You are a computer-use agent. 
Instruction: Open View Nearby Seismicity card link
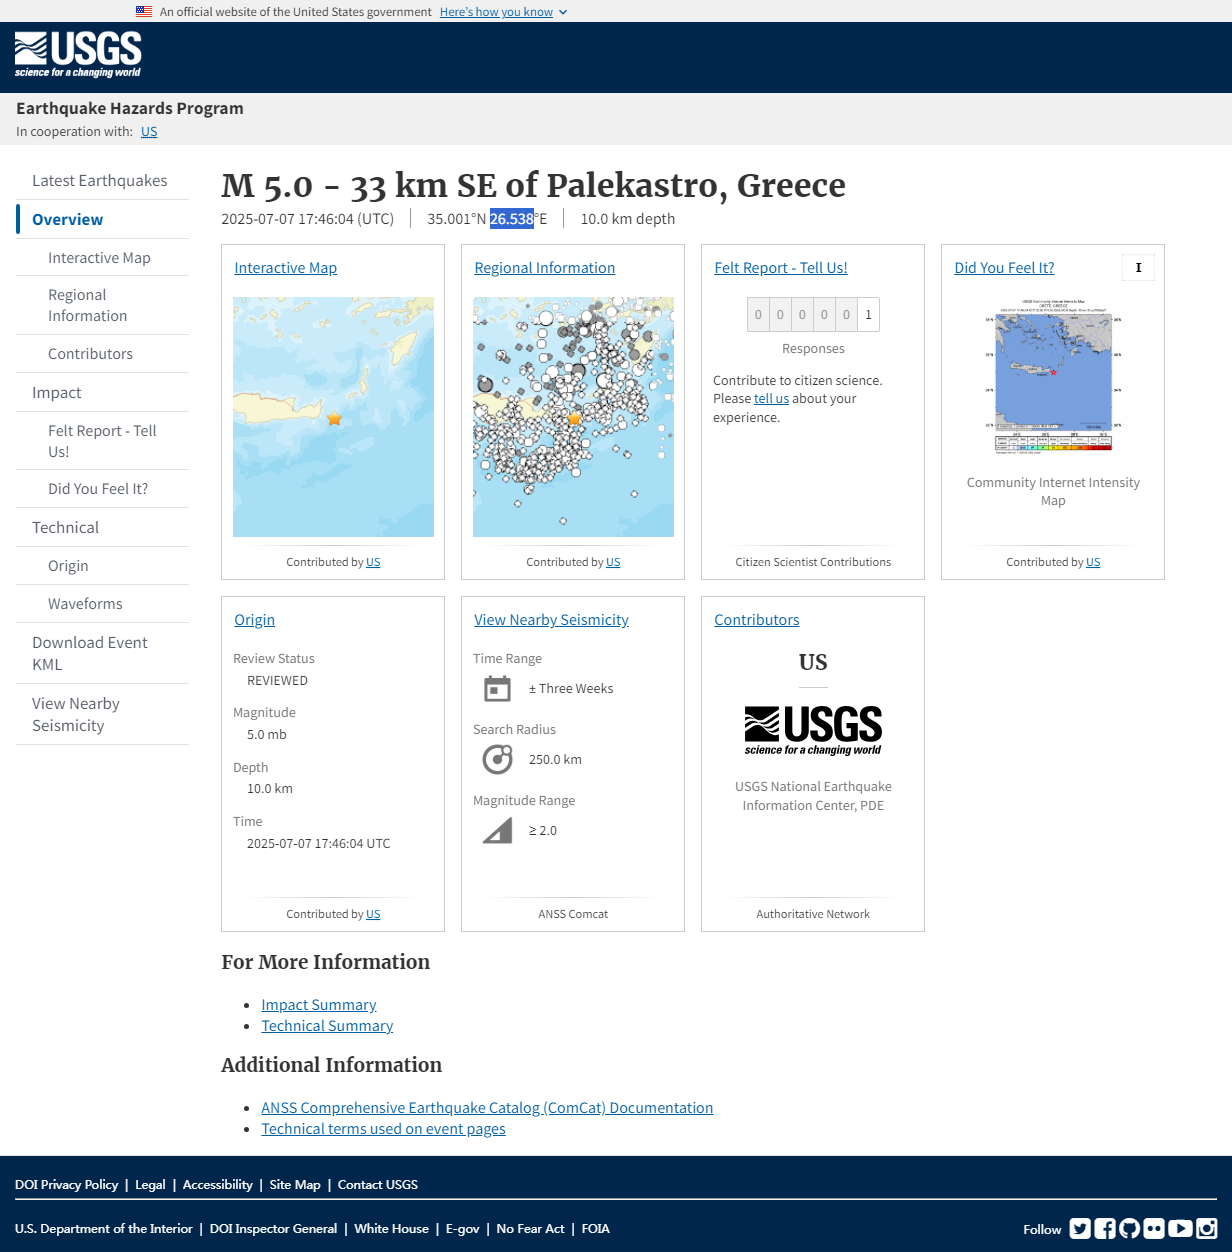(551, 620)
